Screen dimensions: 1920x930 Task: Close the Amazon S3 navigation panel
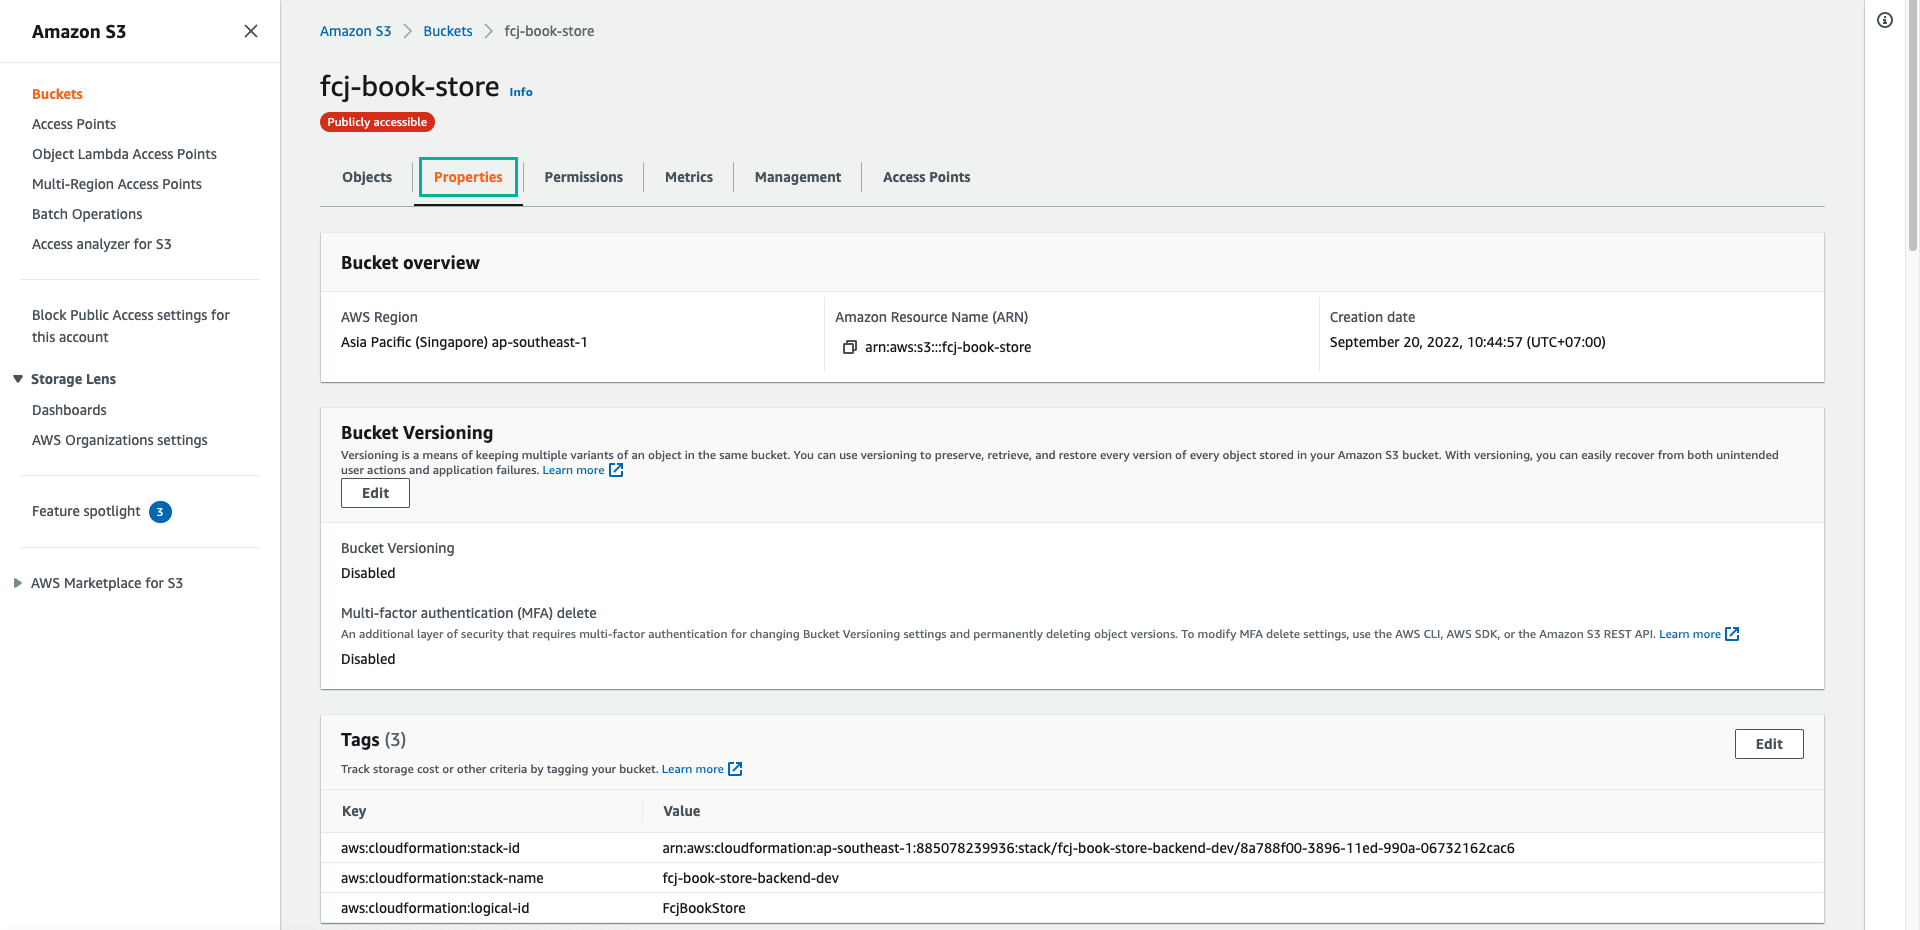[251, 31]
